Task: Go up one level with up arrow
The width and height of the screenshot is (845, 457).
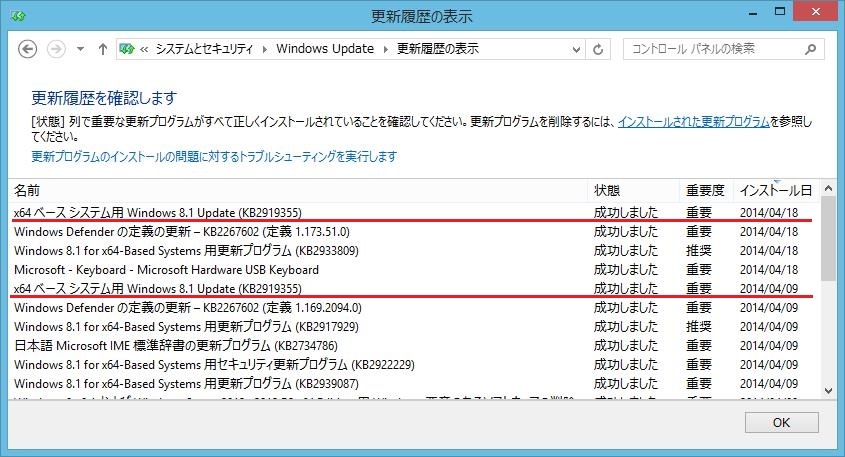Action: (x=102, y=49)
